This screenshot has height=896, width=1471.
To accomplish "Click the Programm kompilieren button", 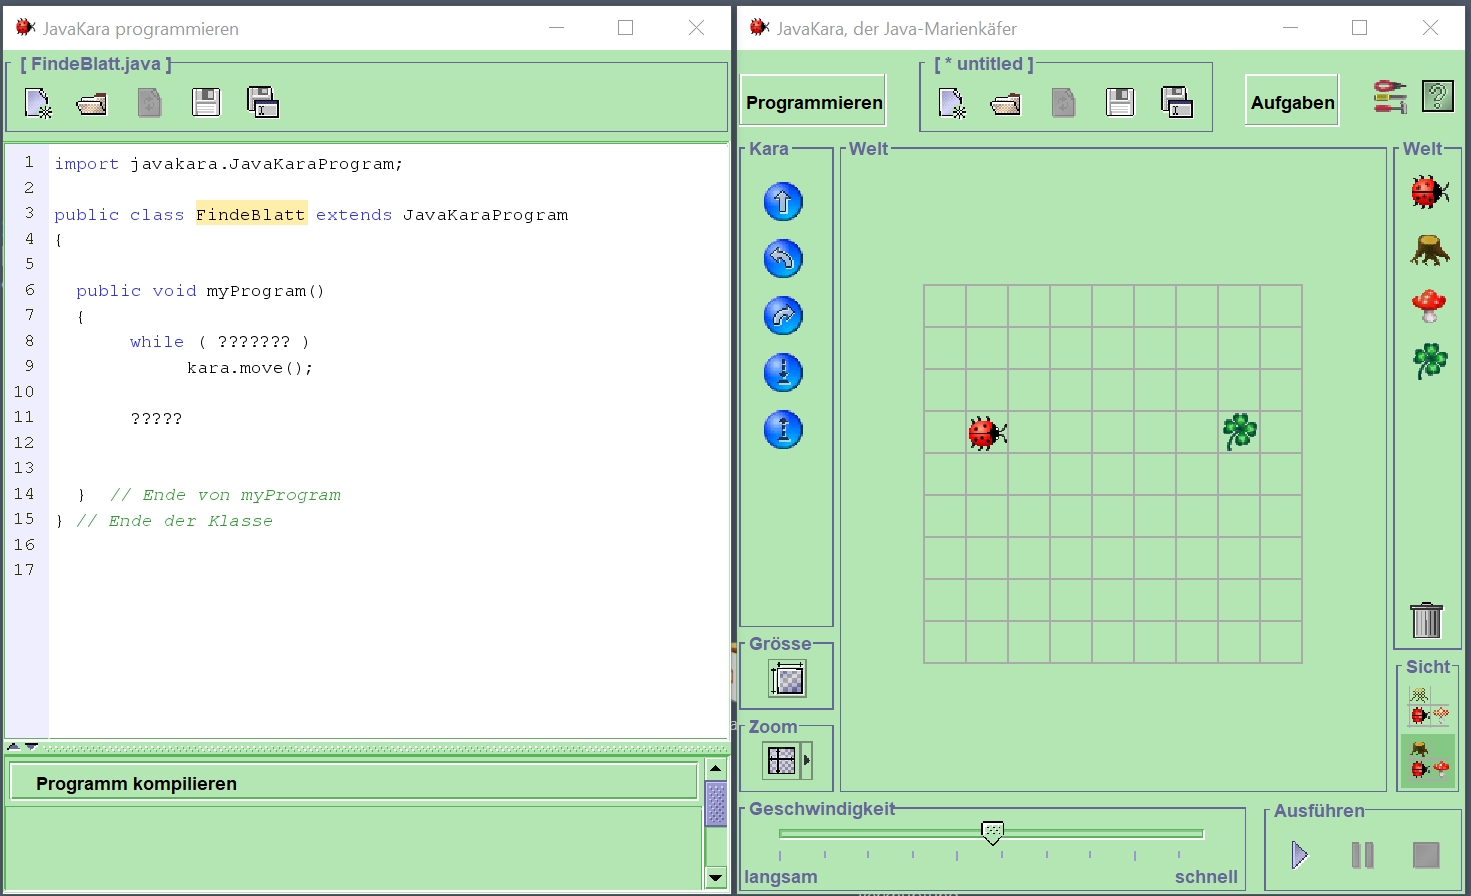I will click(353, 783).
